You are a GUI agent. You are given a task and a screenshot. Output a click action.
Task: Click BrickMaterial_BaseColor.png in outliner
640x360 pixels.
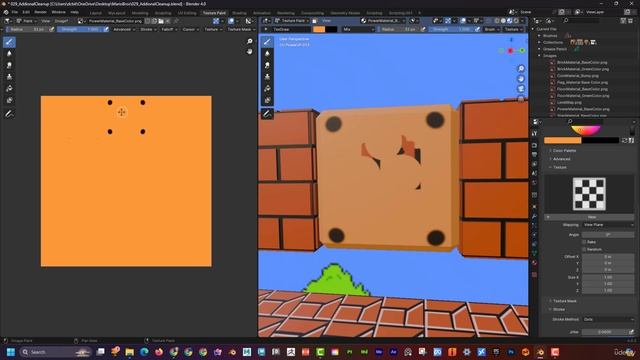(x=582, y=62)
